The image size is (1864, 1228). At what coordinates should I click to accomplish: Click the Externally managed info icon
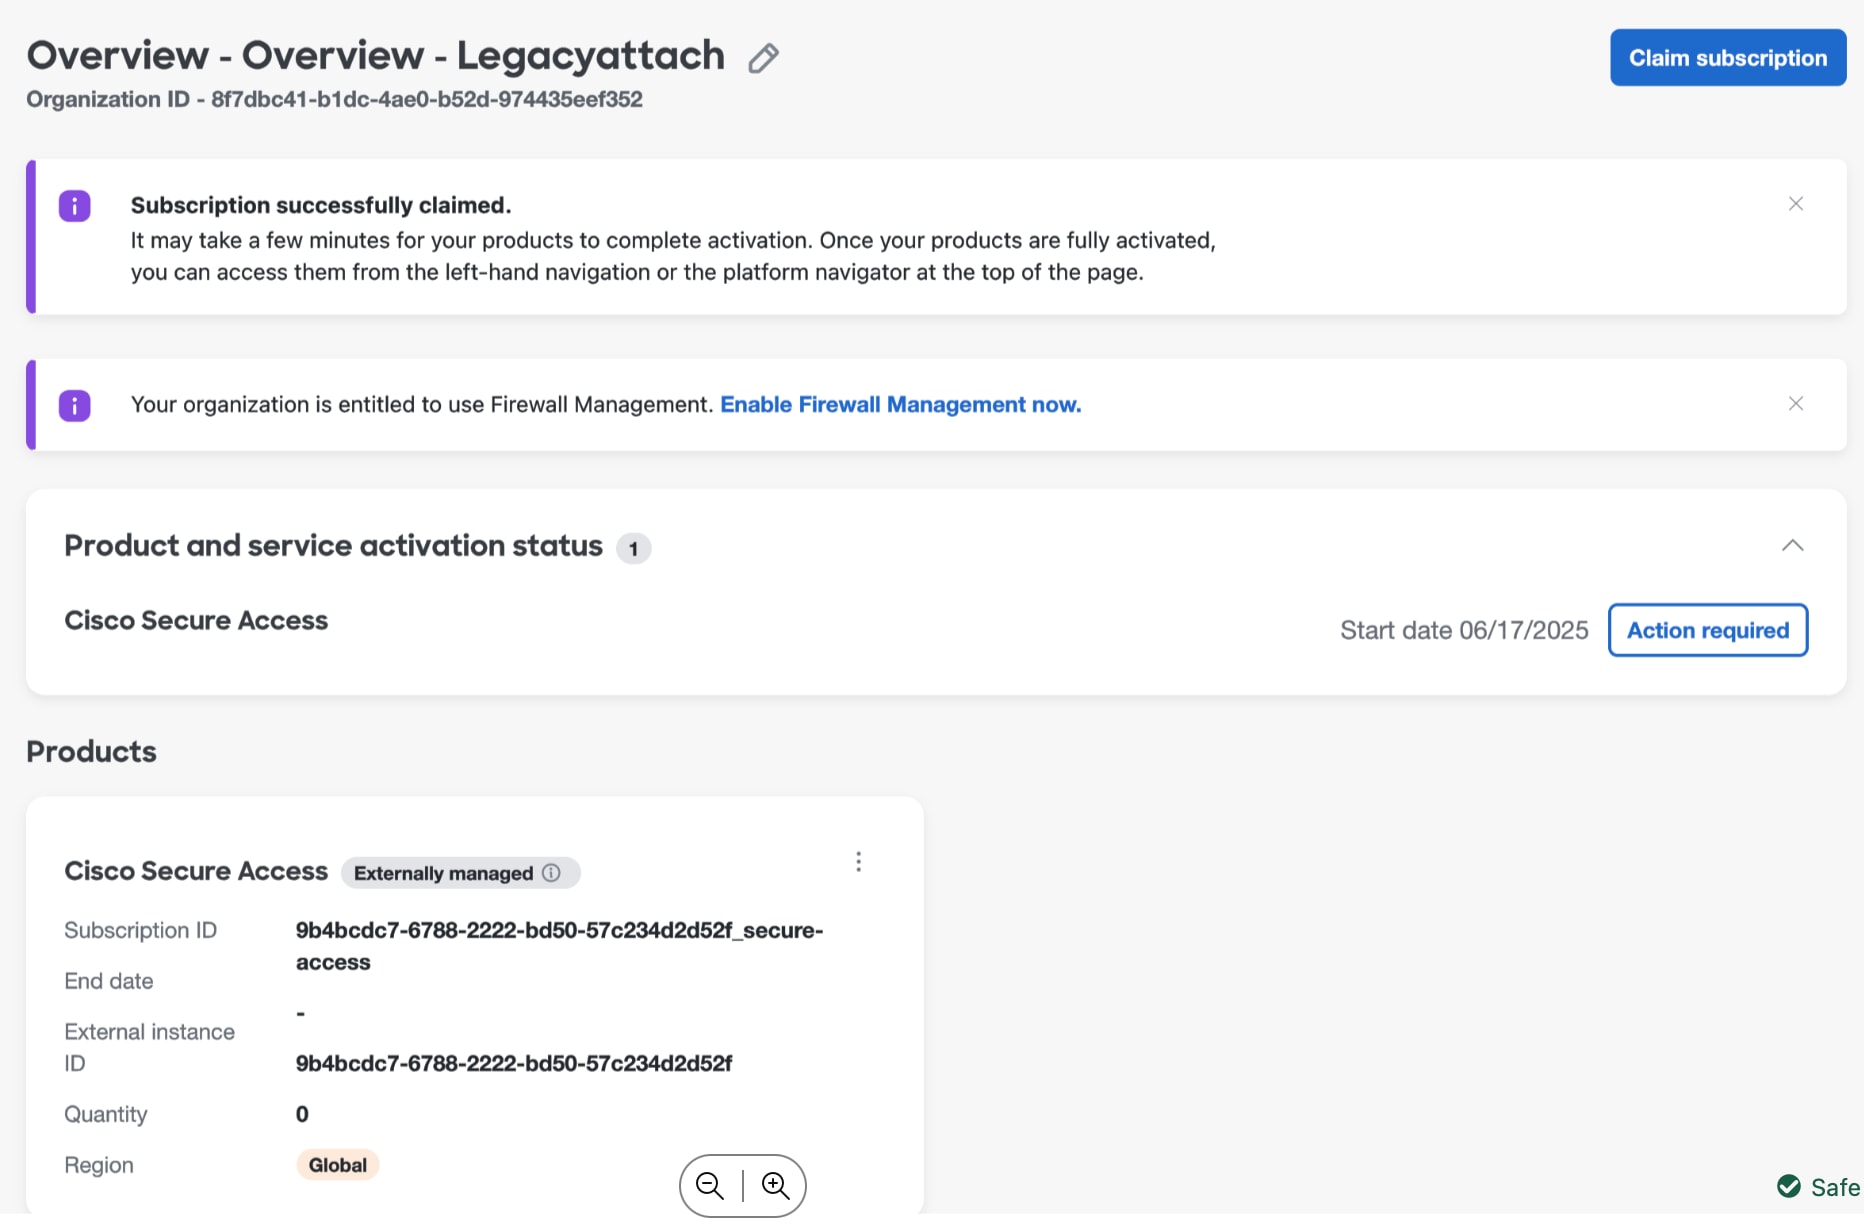551,873
